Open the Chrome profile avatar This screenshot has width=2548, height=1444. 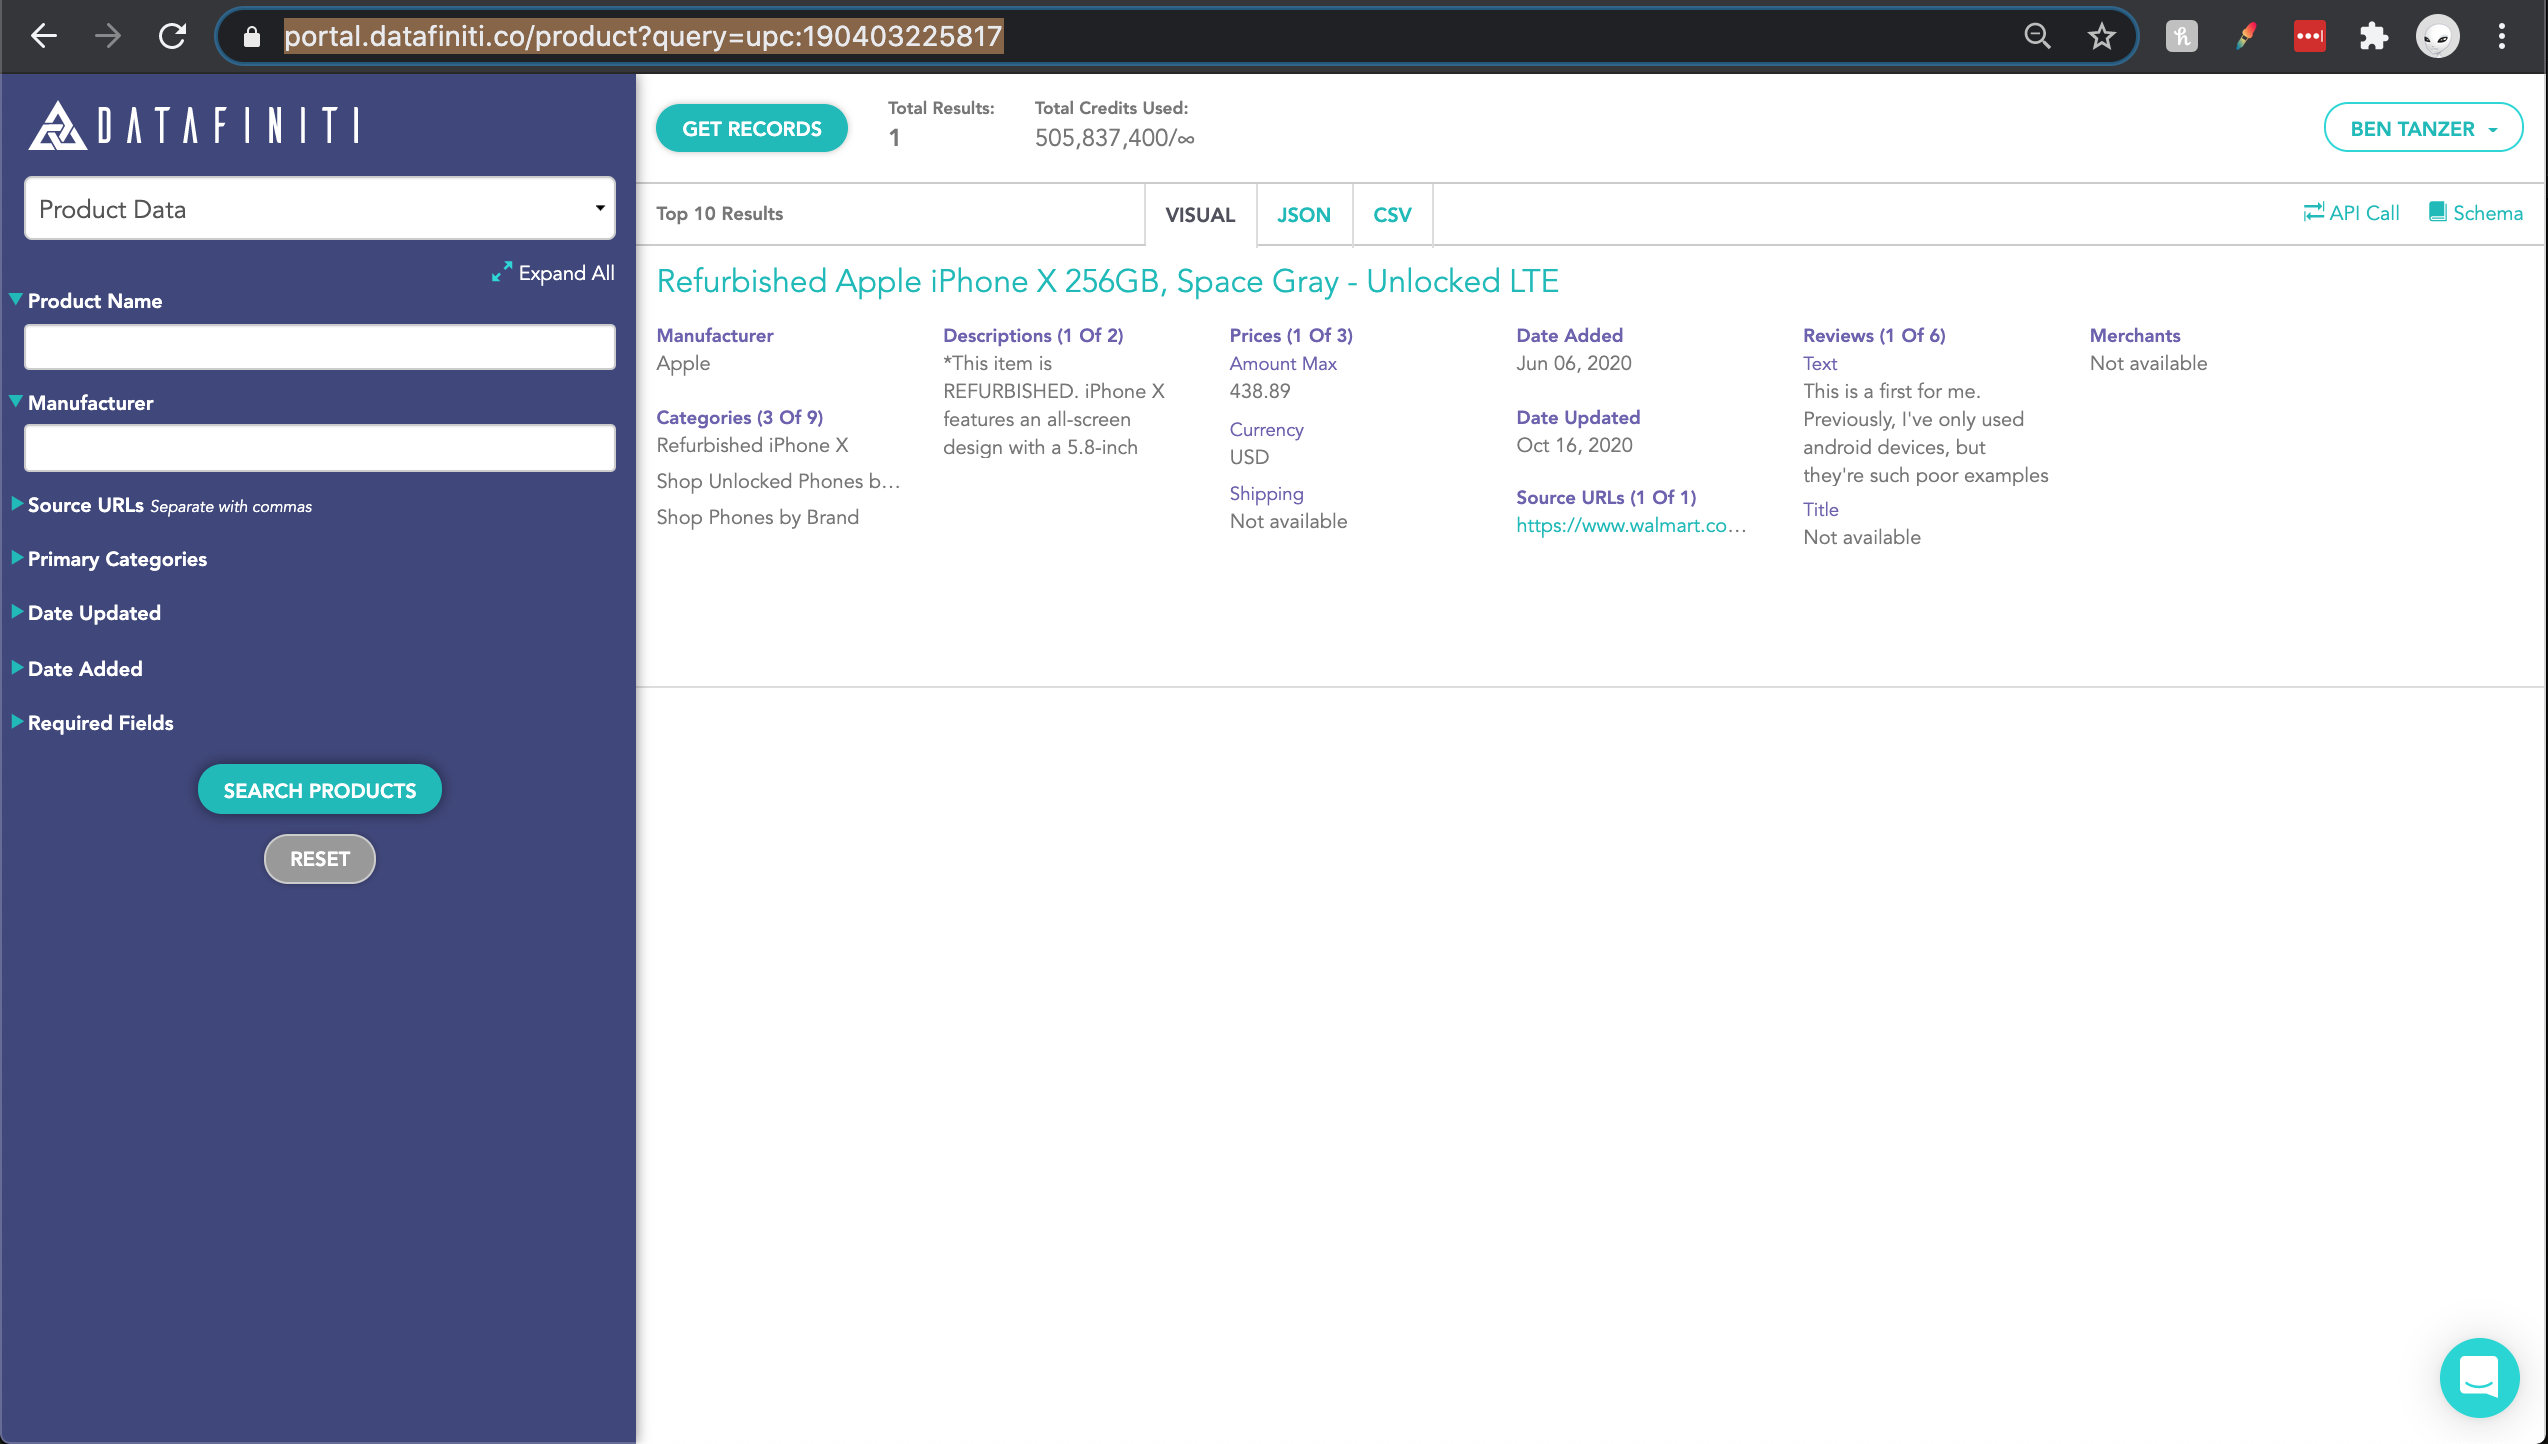pyautogui.click(x=2437, y=37)
